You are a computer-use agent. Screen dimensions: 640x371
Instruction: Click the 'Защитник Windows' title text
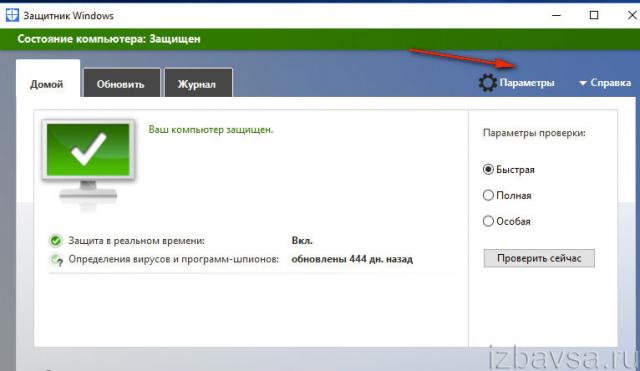tap(68, 16)
